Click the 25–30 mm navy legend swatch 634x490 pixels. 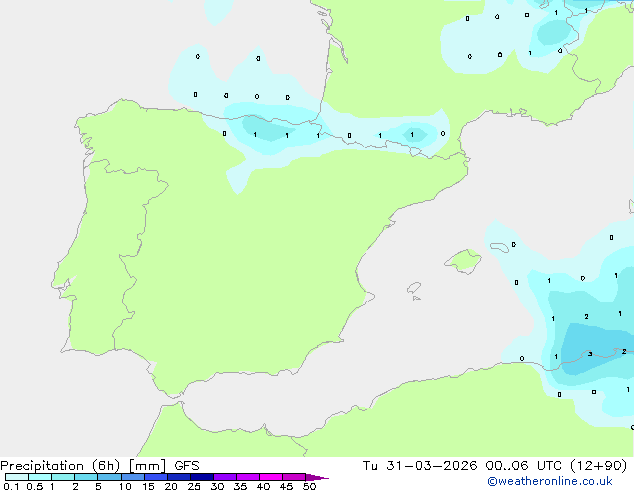click(x=202, y=477)
